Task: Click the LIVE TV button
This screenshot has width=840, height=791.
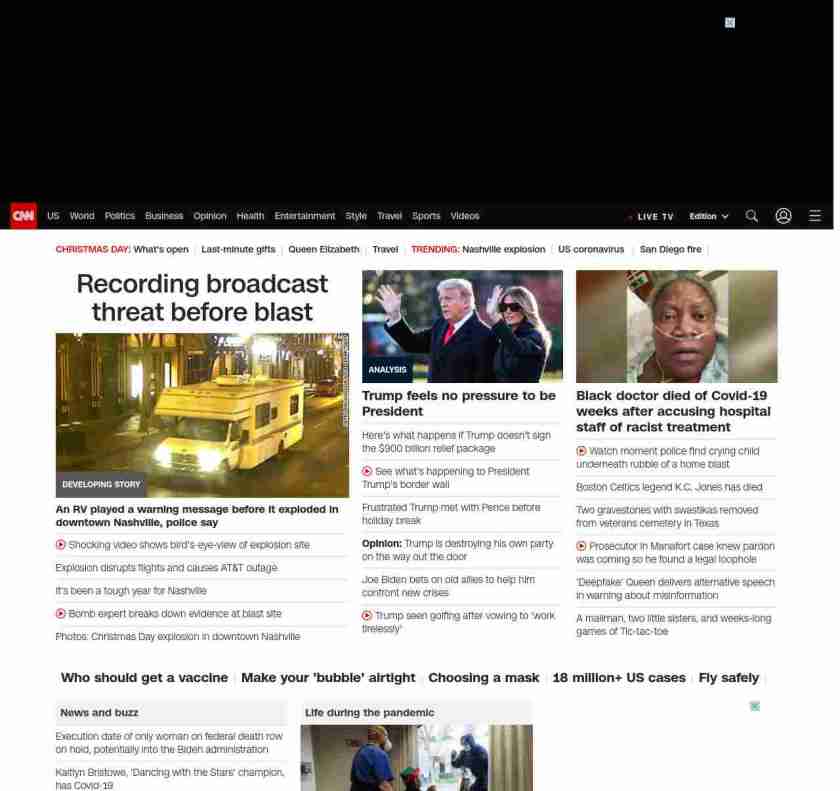Action: coord(651,216)
